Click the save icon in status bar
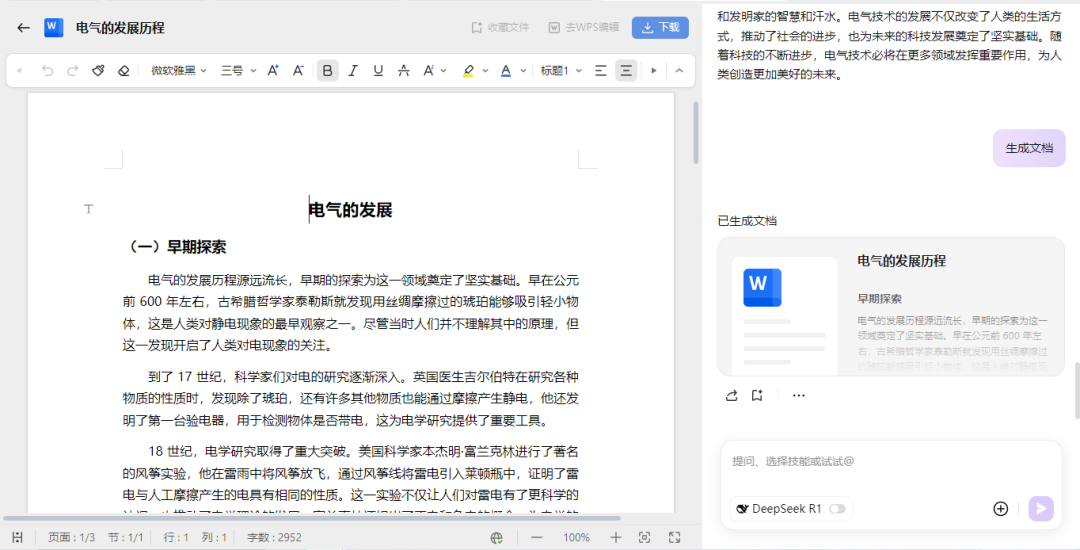1080x550 pixels. [17, 538]
